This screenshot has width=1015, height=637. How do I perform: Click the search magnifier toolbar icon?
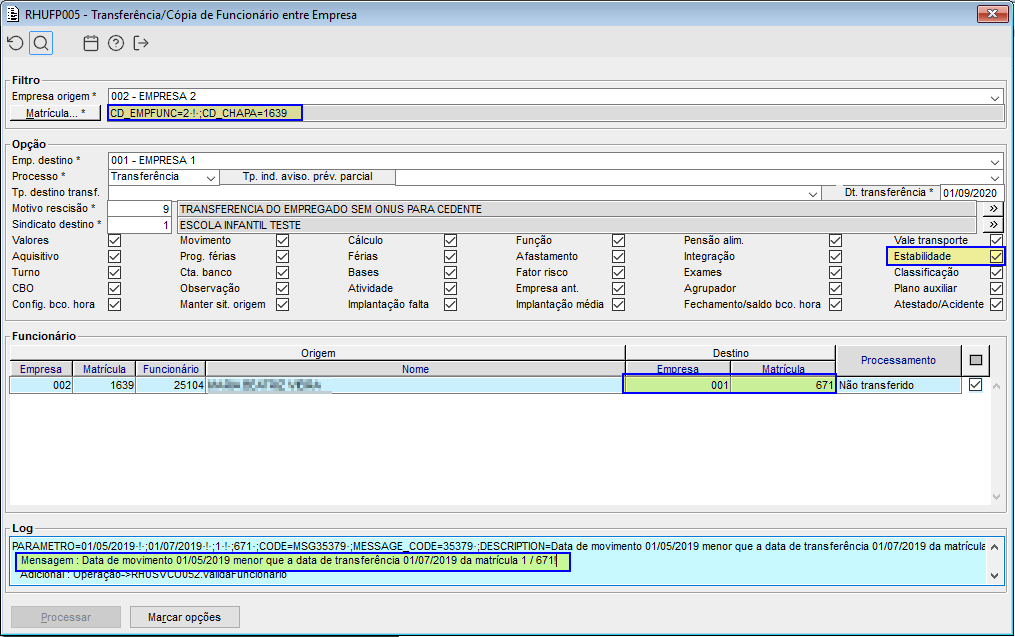click(x=41, y=43)
